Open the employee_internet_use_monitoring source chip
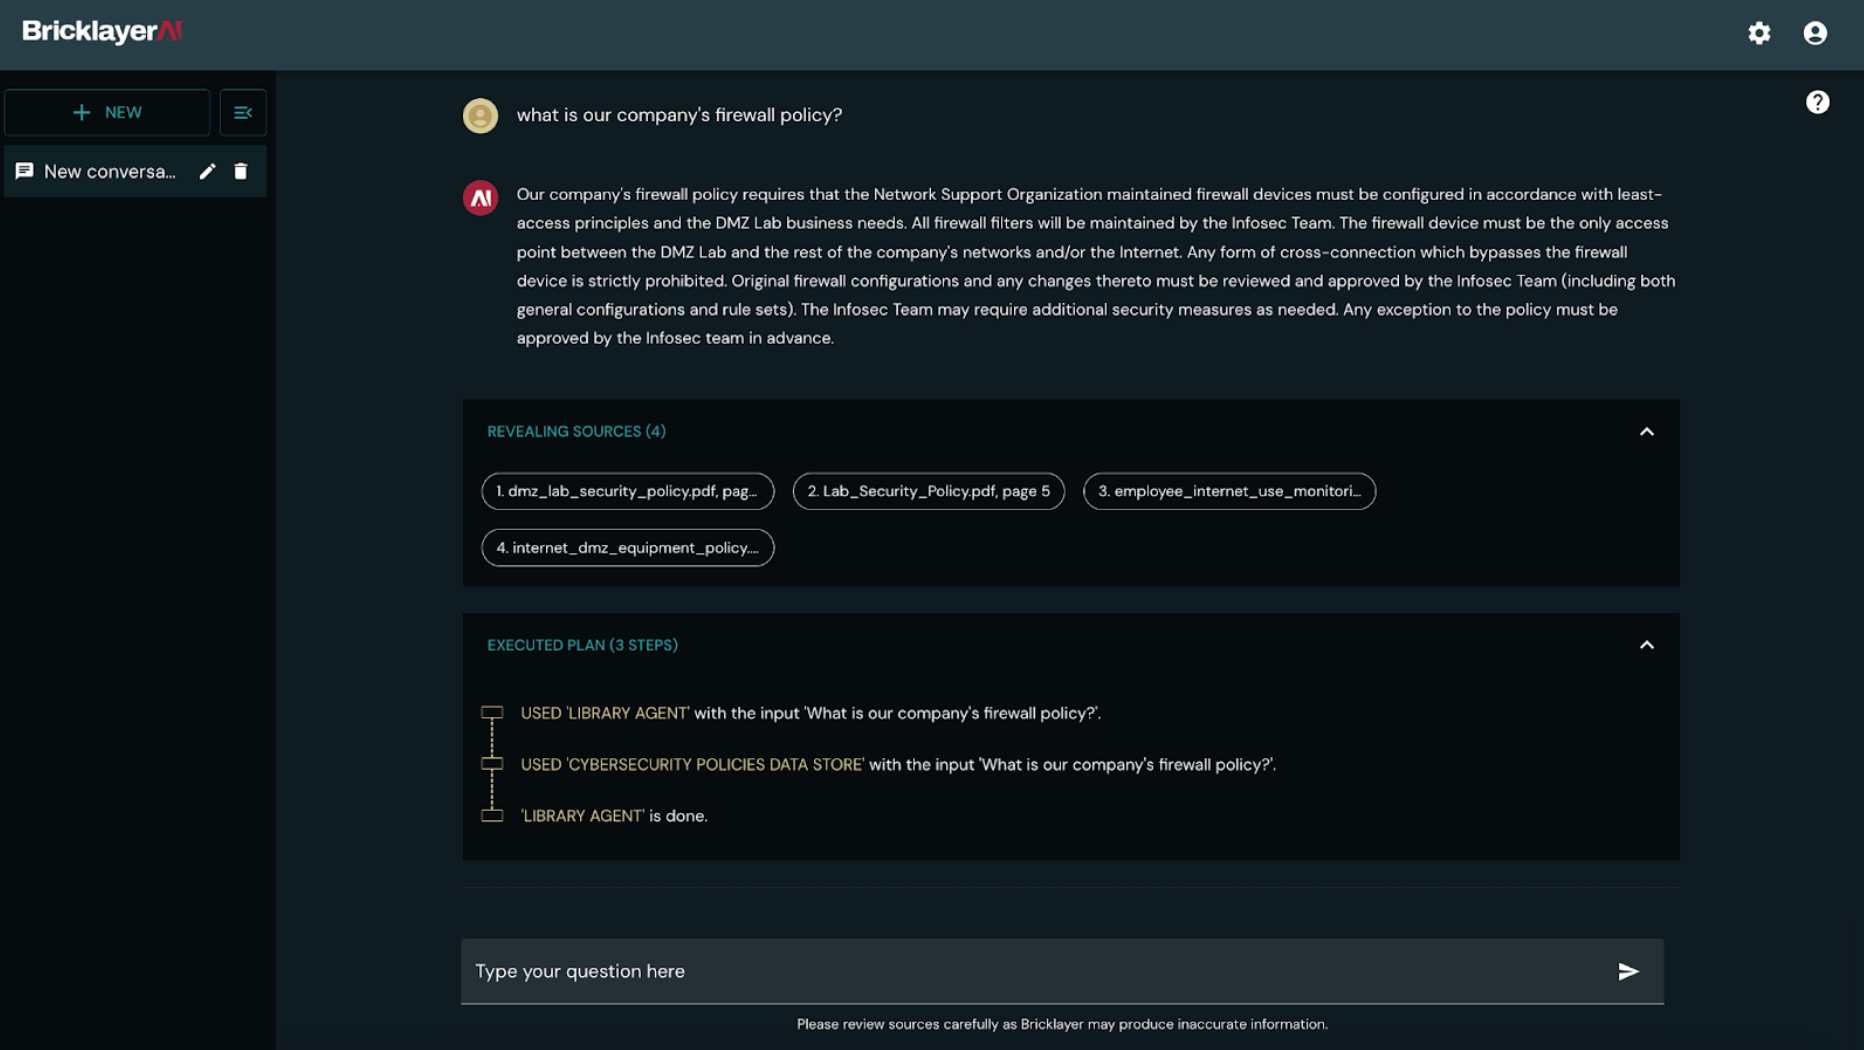This screenshot has height=1050, width=1864. (1229, 491)
